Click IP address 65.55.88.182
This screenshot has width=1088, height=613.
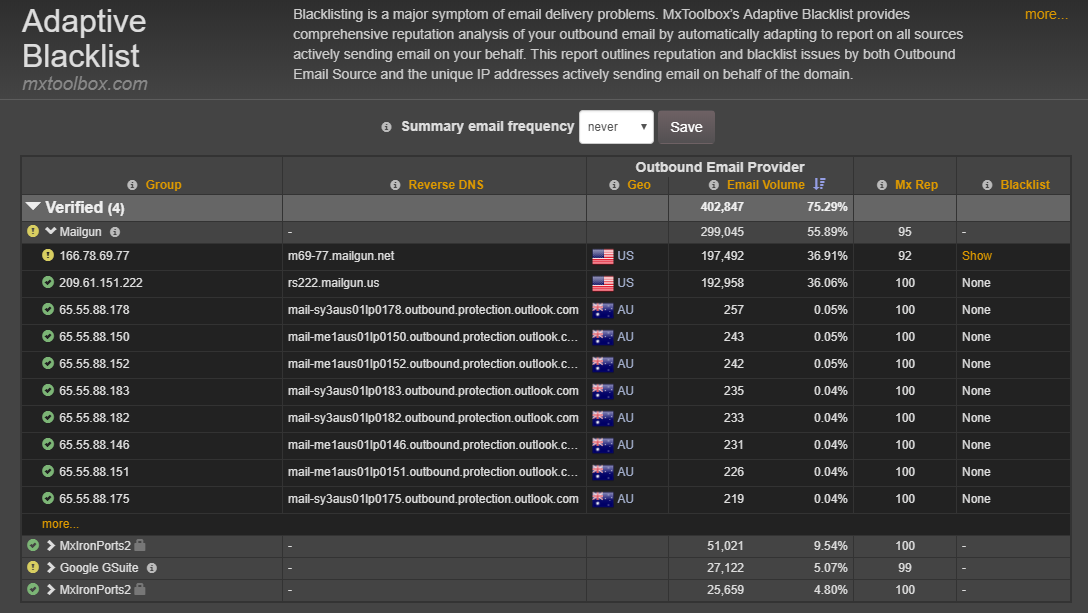(x=94, y=418)
